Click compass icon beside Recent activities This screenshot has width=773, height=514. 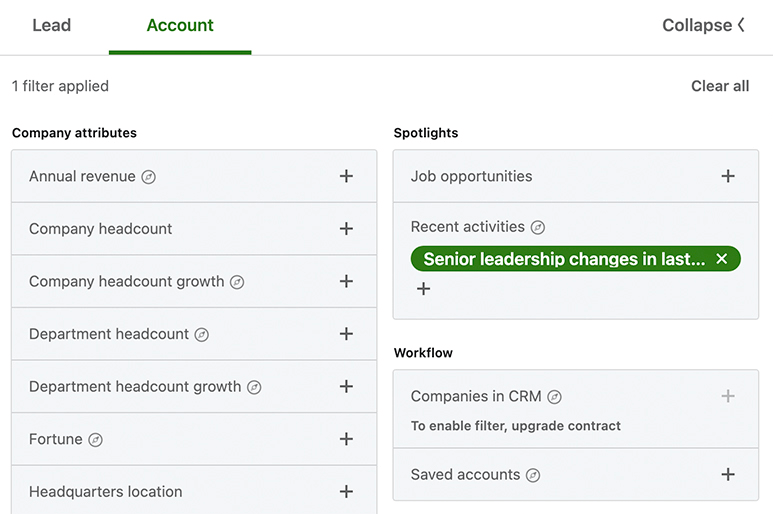coord(537,227)
